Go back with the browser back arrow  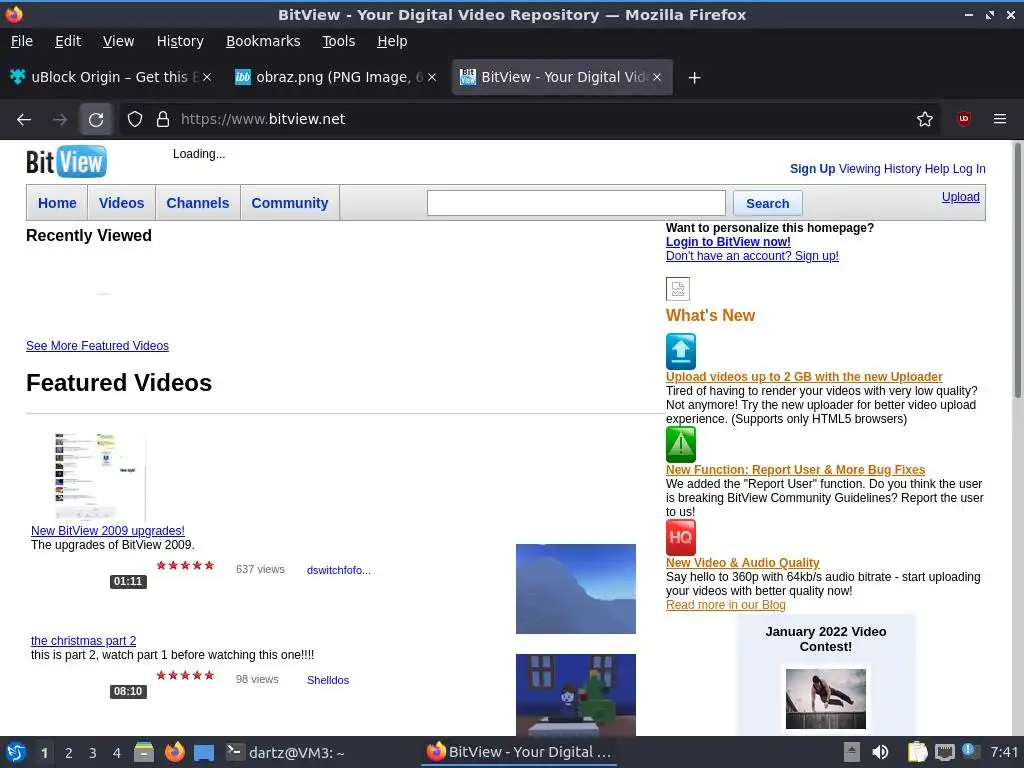[24, 120]
